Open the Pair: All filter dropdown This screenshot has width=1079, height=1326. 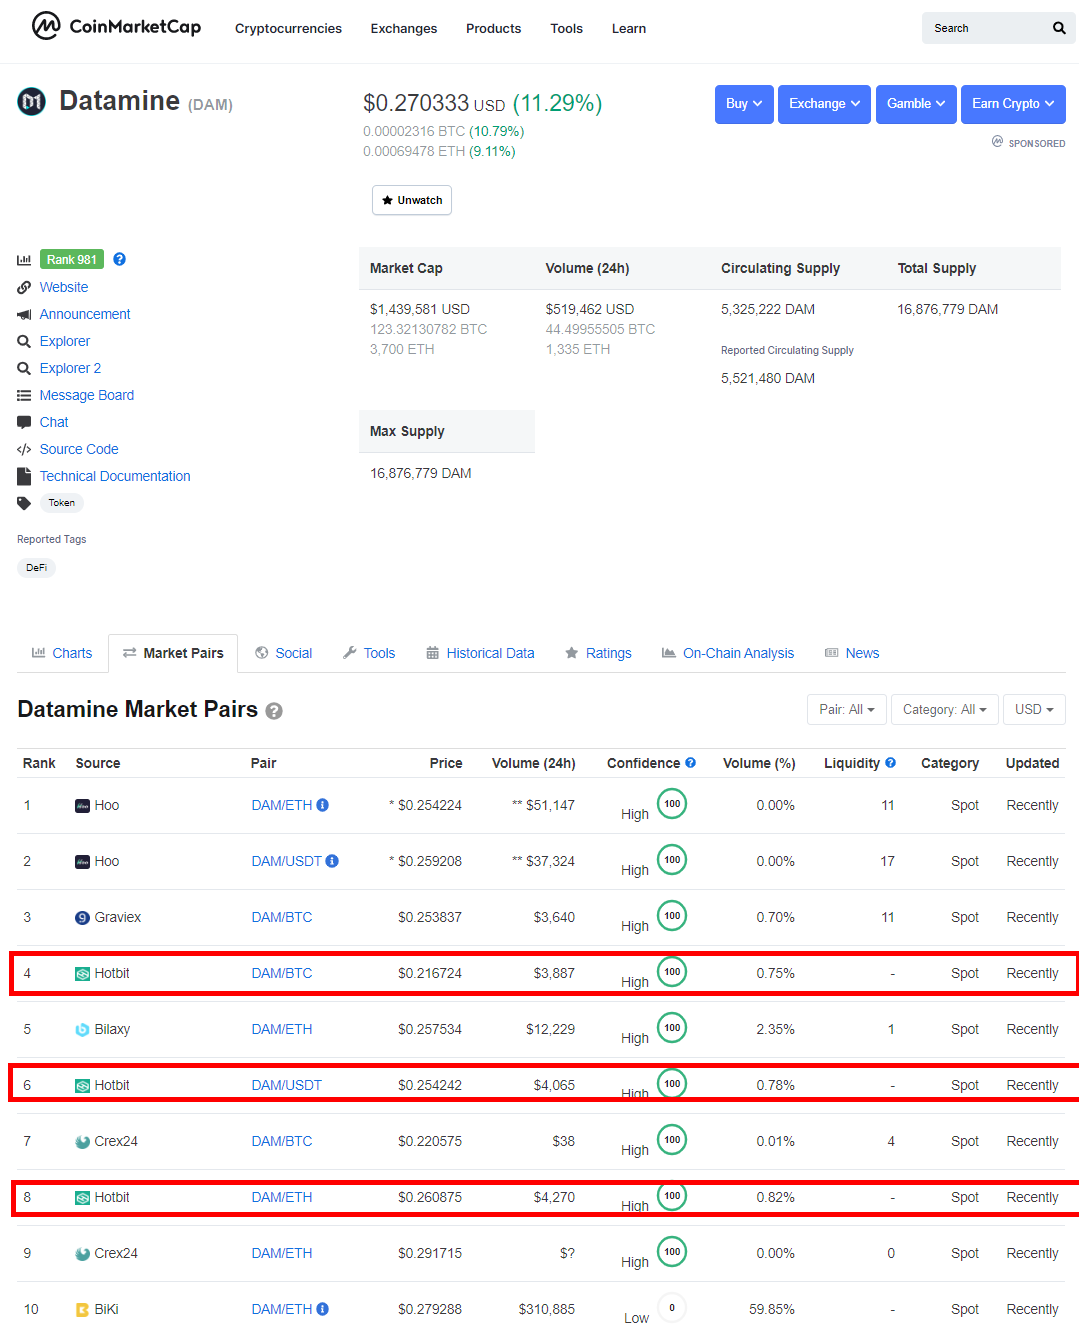pyautogui.click(x=847, y=709)
